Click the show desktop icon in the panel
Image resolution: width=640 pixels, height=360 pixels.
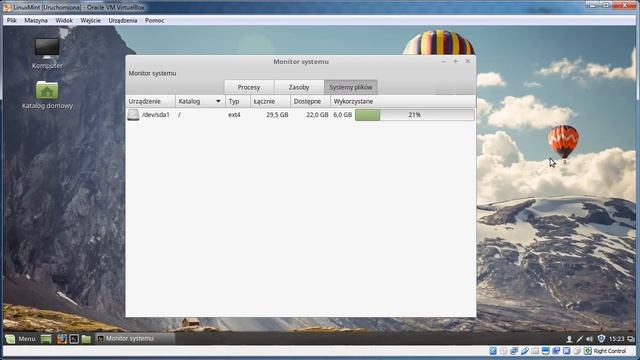(x=46, y=339)
